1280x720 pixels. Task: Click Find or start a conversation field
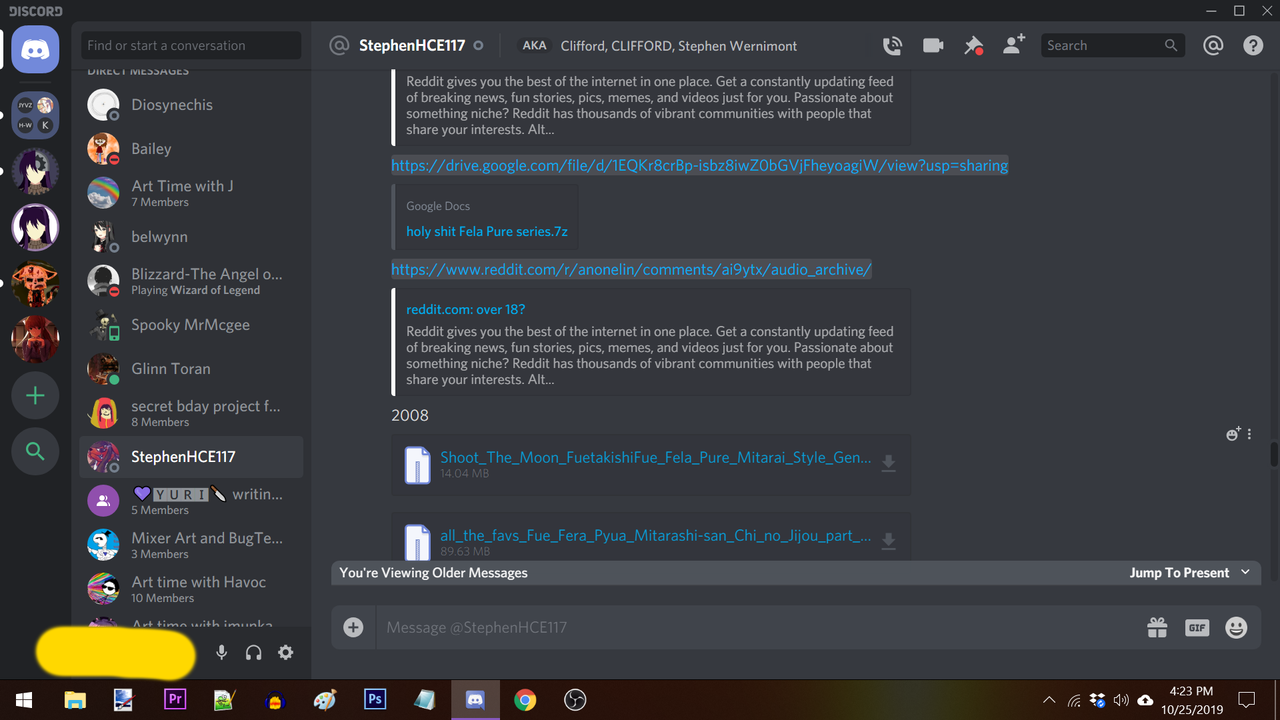[191, 45]
